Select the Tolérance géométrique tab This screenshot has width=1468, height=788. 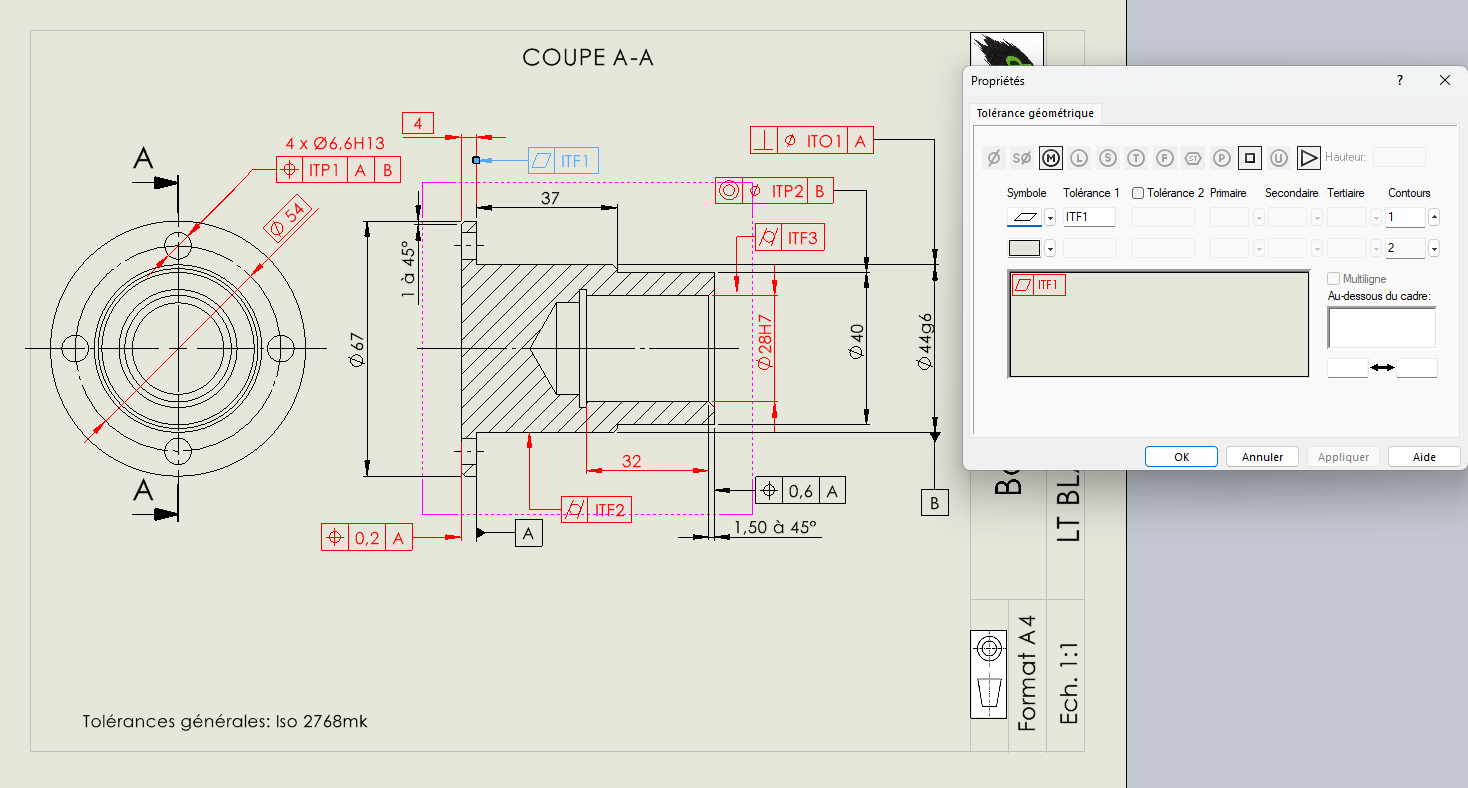coord(1035,114)
